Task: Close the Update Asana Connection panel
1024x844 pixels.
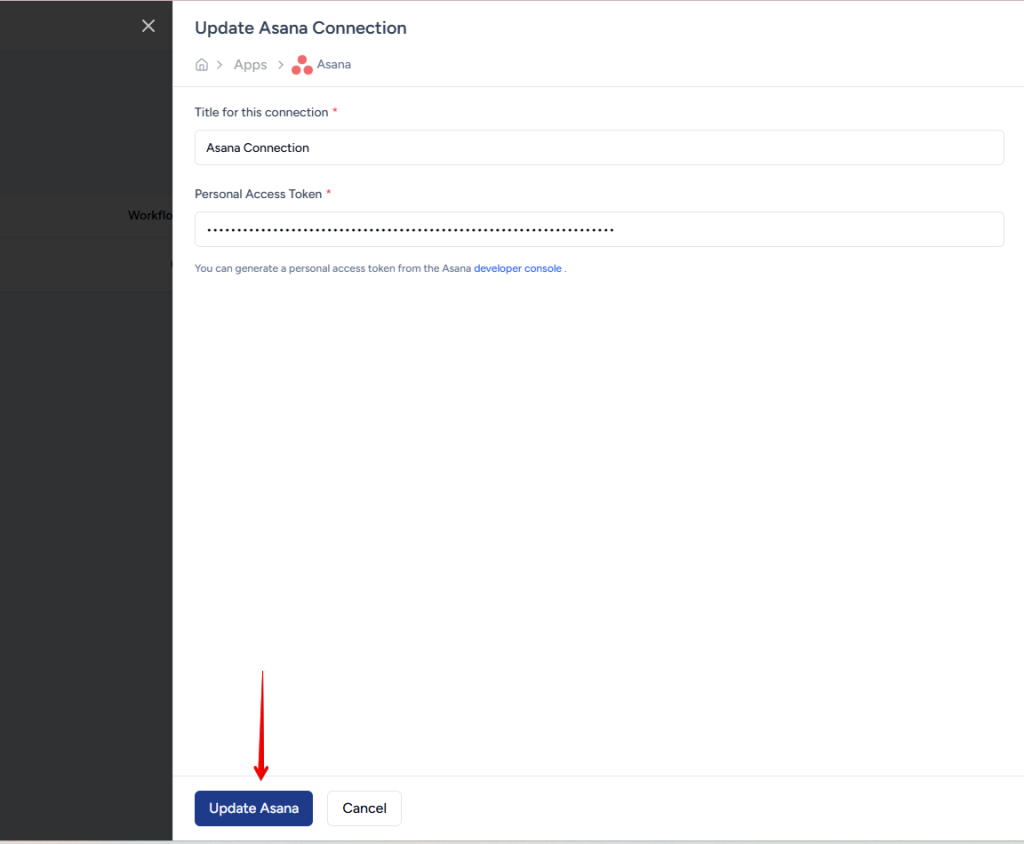Action: pyautogui.click(x=148, y=26)
